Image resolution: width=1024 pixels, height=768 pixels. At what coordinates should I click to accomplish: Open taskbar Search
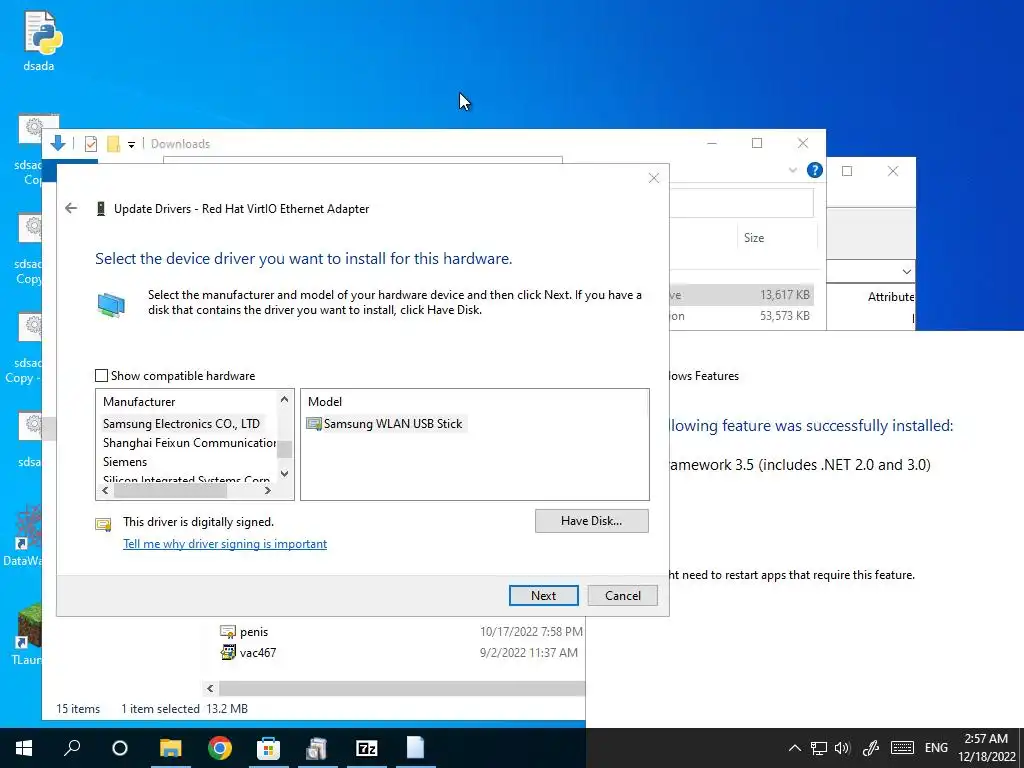tap(72, 748)
